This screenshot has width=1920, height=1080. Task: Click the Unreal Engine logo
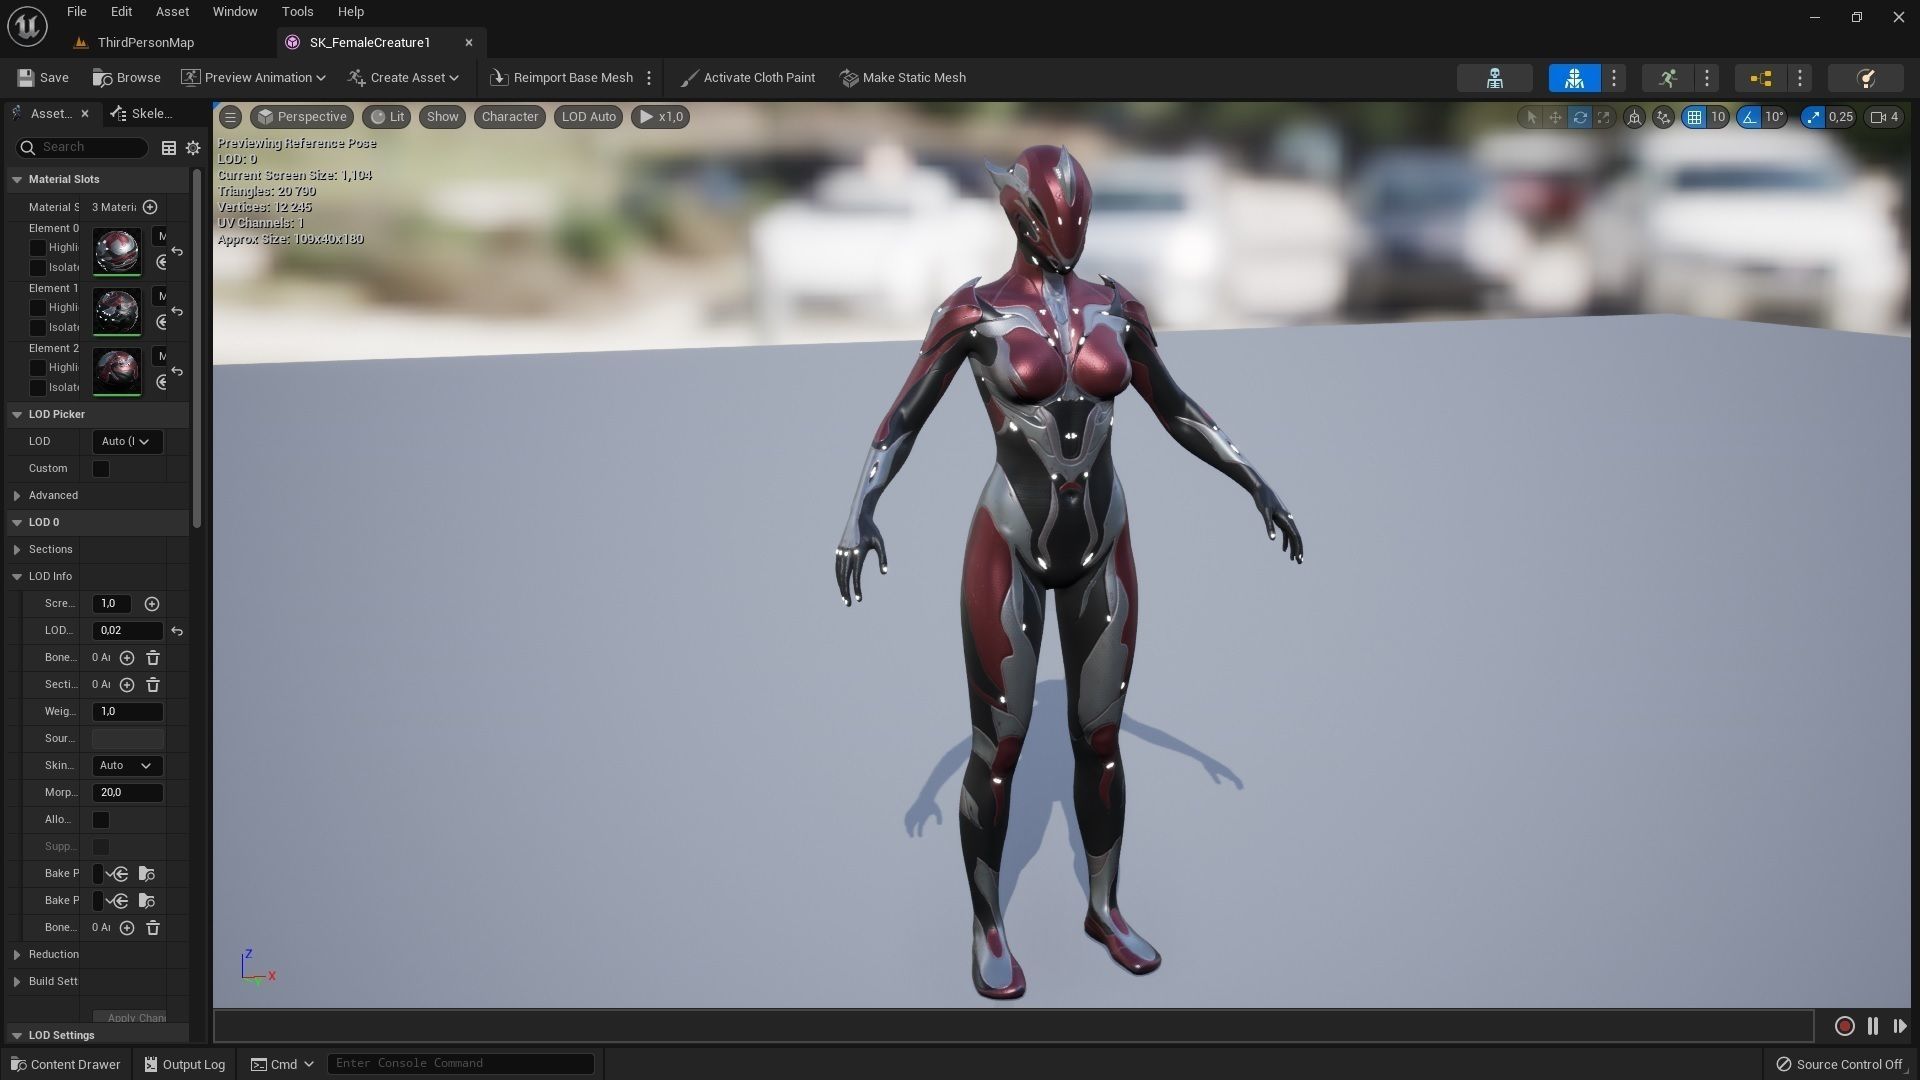tap(27, 26)
